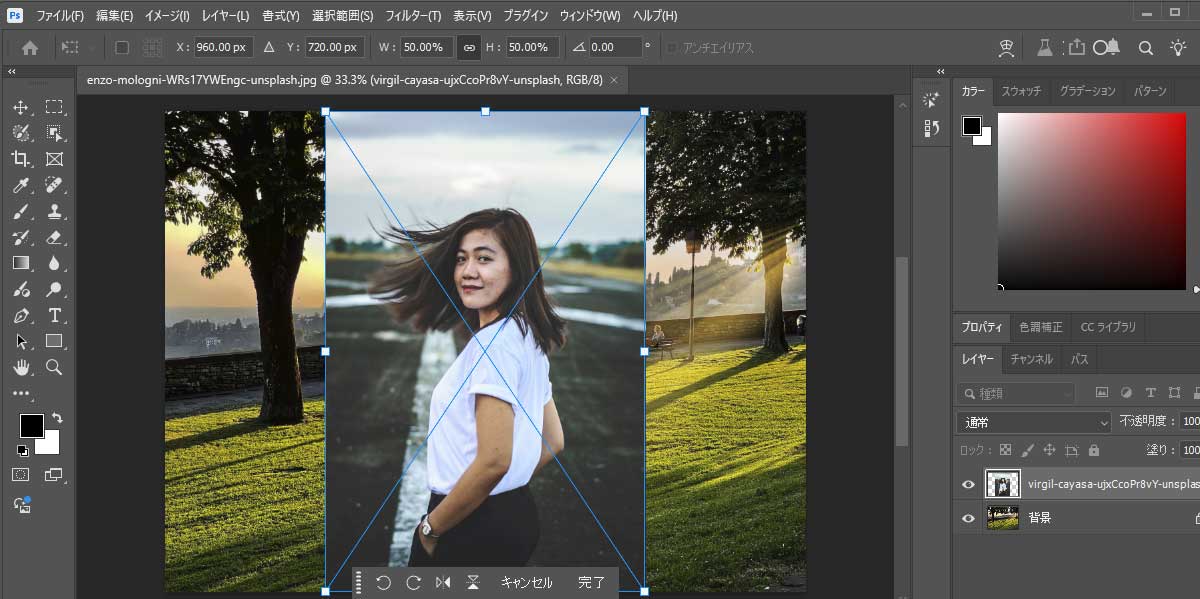The width and height of the screenshot is (1200, 599).
Task: Toggle lock all padlock icon
Action: (1094, 450)
